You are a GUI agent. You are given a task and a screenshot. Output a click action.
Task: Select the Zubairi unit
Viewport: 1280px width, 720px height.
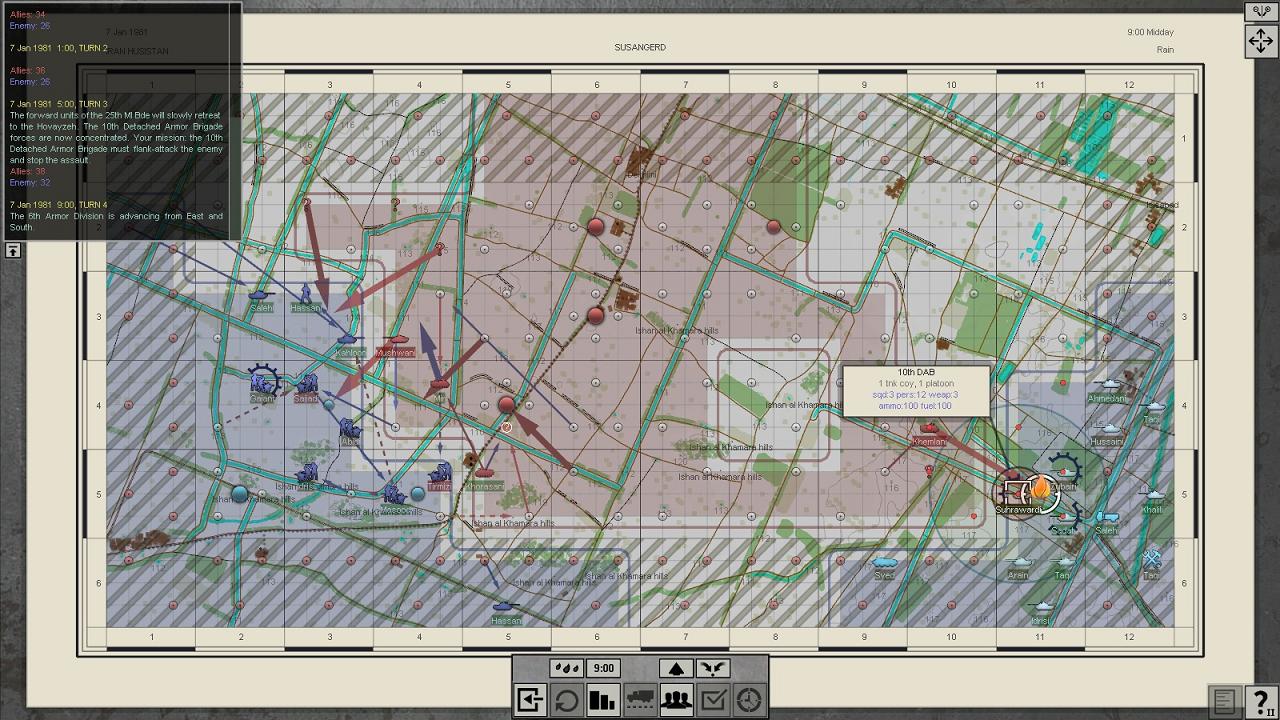click(1064, 470)
